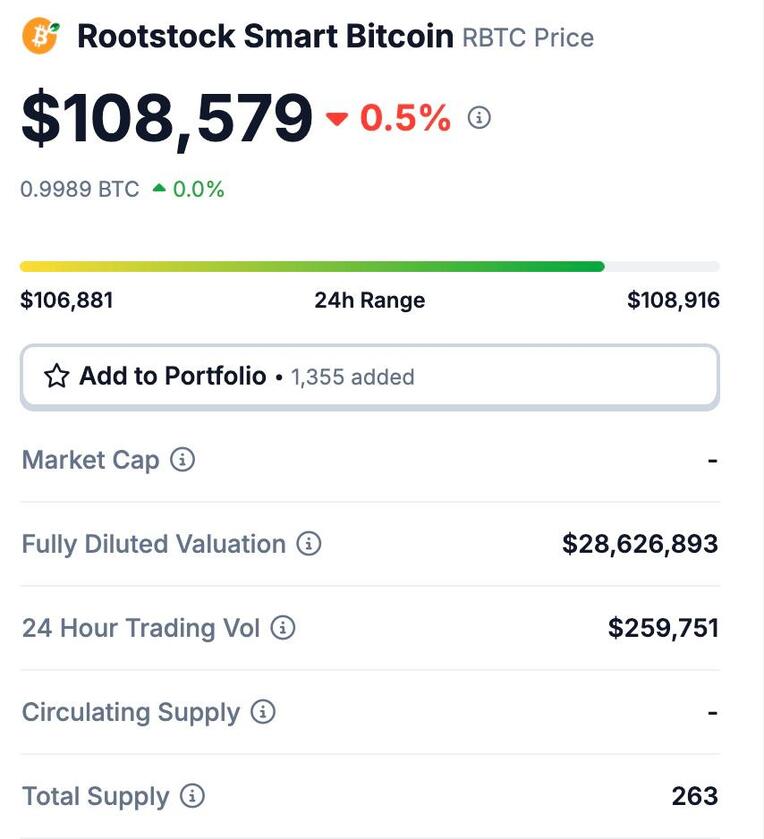The image size is (764, 839).
Task: Click the Circulating Supply info icon
Action: click(263, 712)
